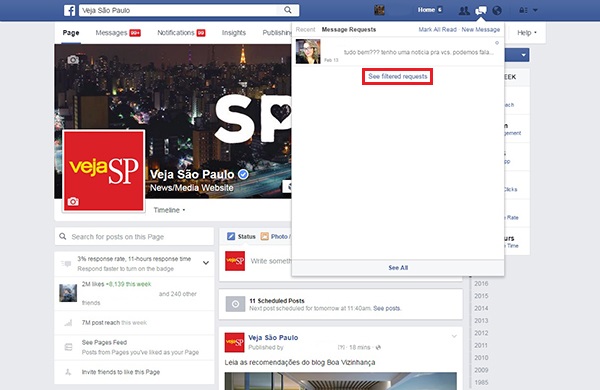The image size is (600, 390).
Task: Open the Help dropdown
Action: (527, 33)
